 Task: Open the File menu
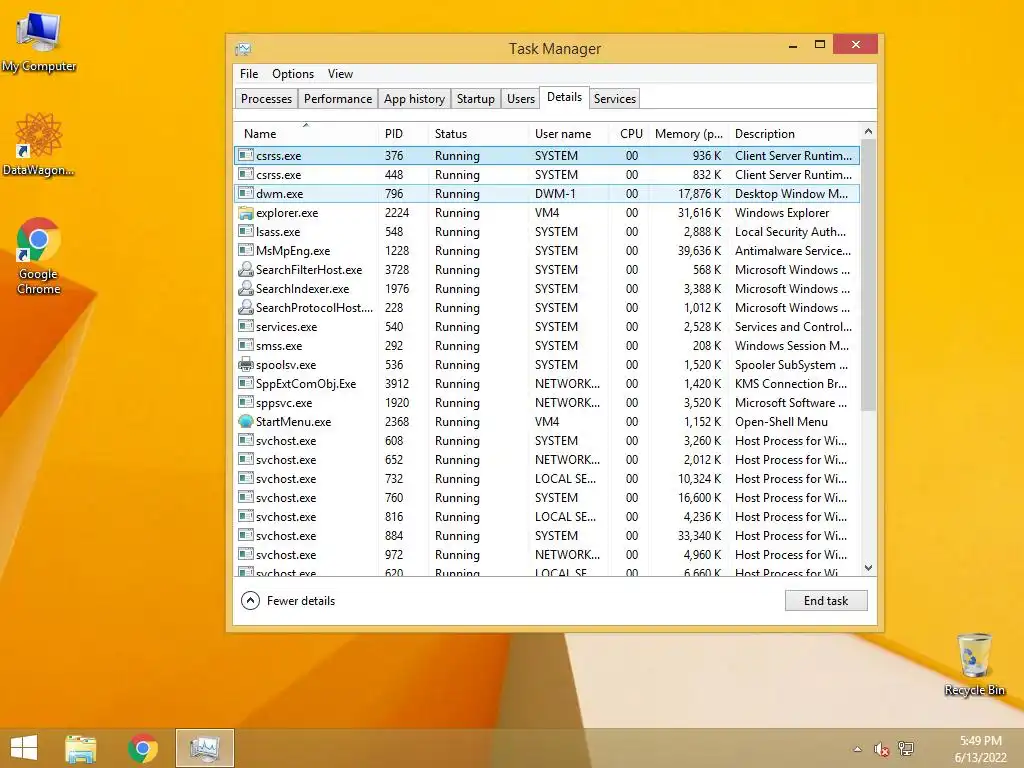tap(249, 74)
